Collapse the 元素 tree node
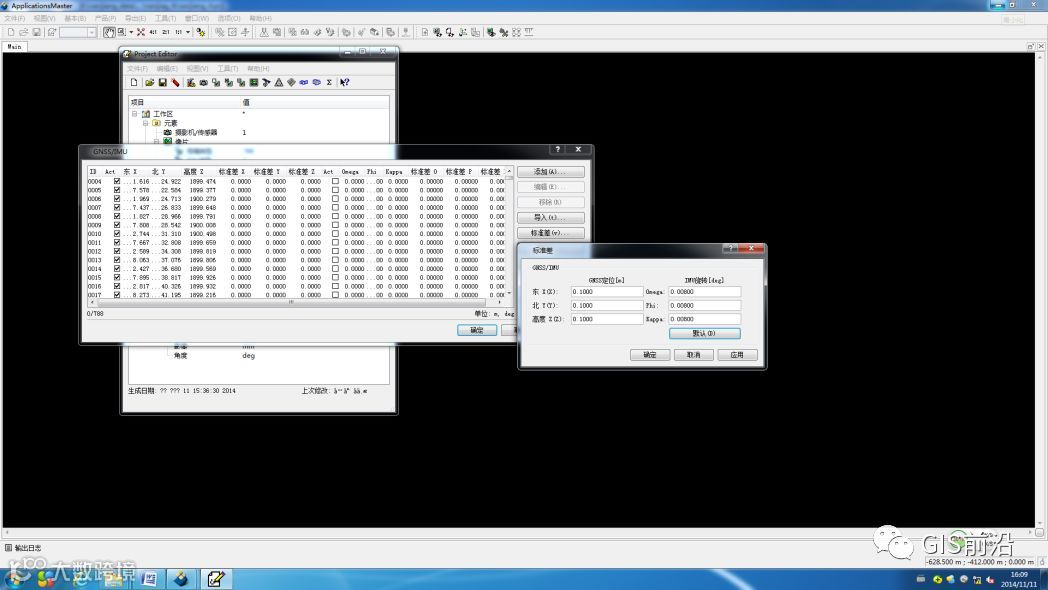1048x590 pixels. pos(145,123)
